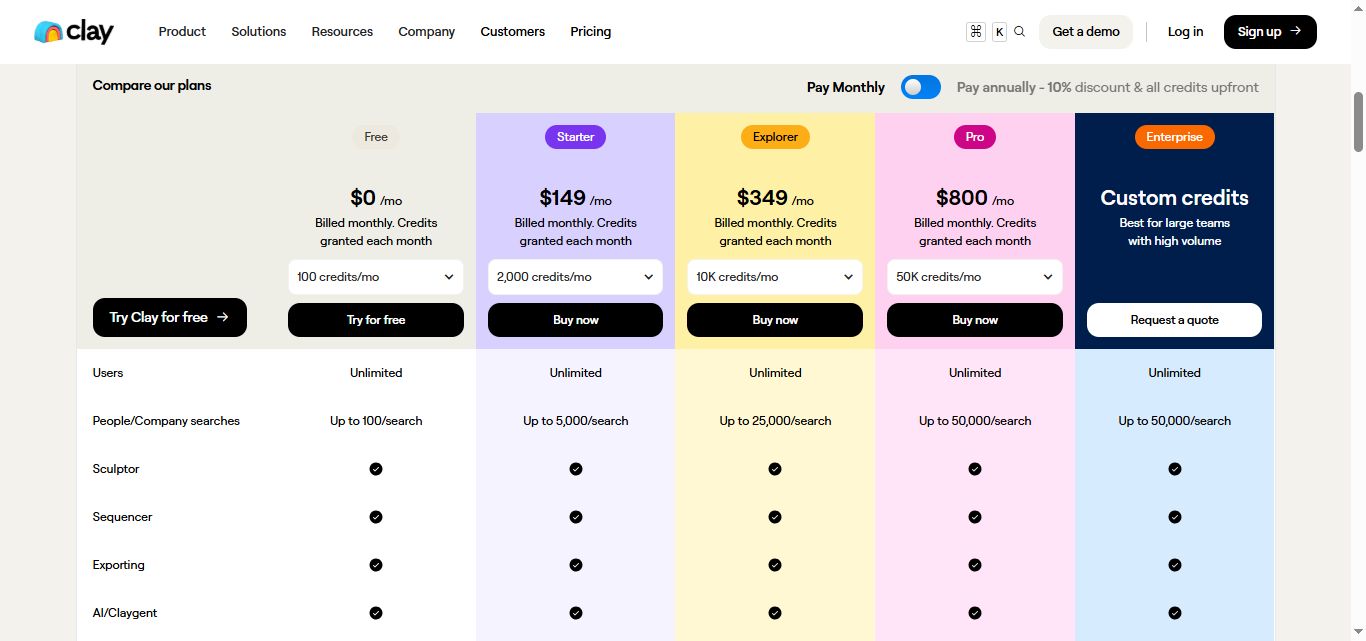Click the AI/Claygent checkmark in Free column
The image size is (1366, 641).
point(375,612)
